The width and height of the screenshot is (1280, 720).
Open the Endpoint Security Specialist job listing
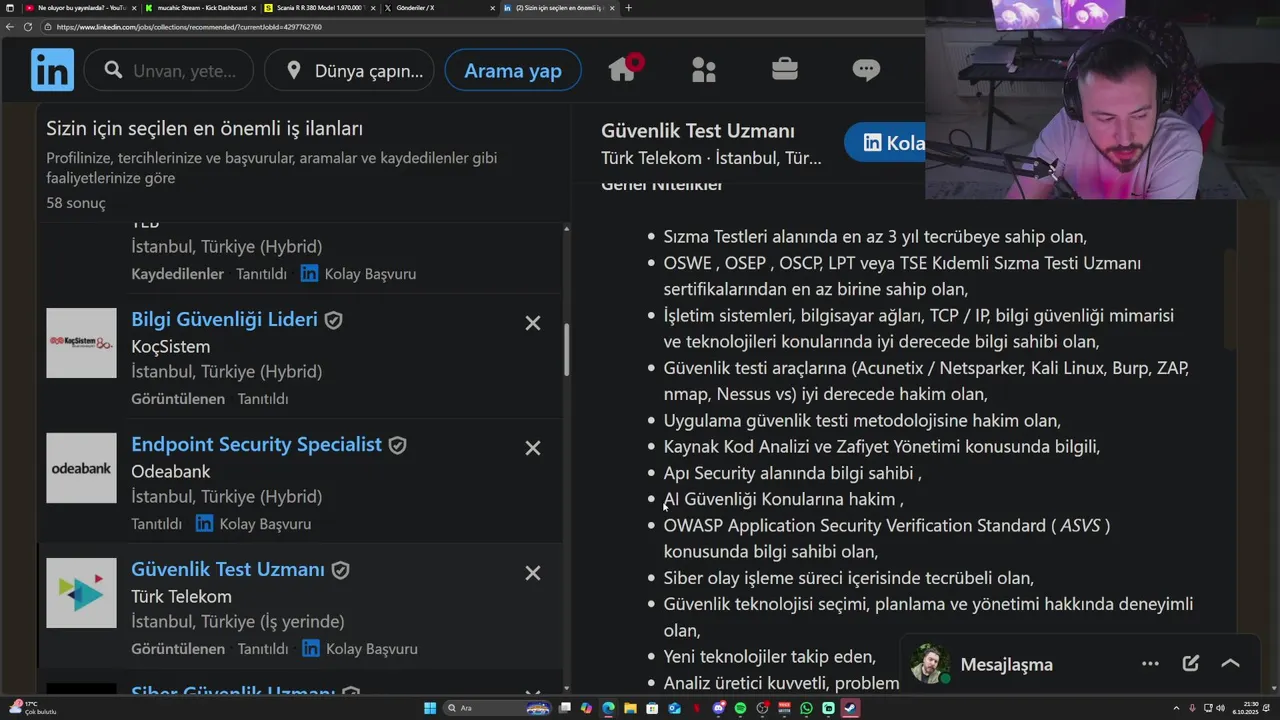pos(256,444)
